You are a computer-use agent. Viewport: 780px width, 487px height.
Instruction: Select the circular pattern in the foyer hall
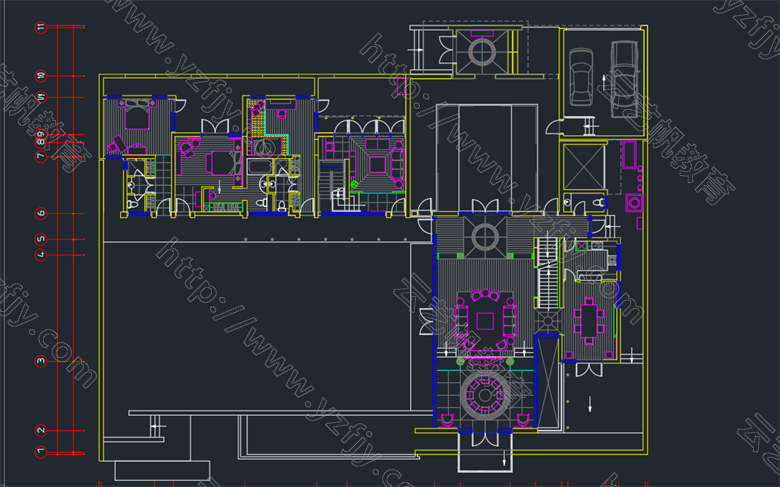tap(485, 237)
